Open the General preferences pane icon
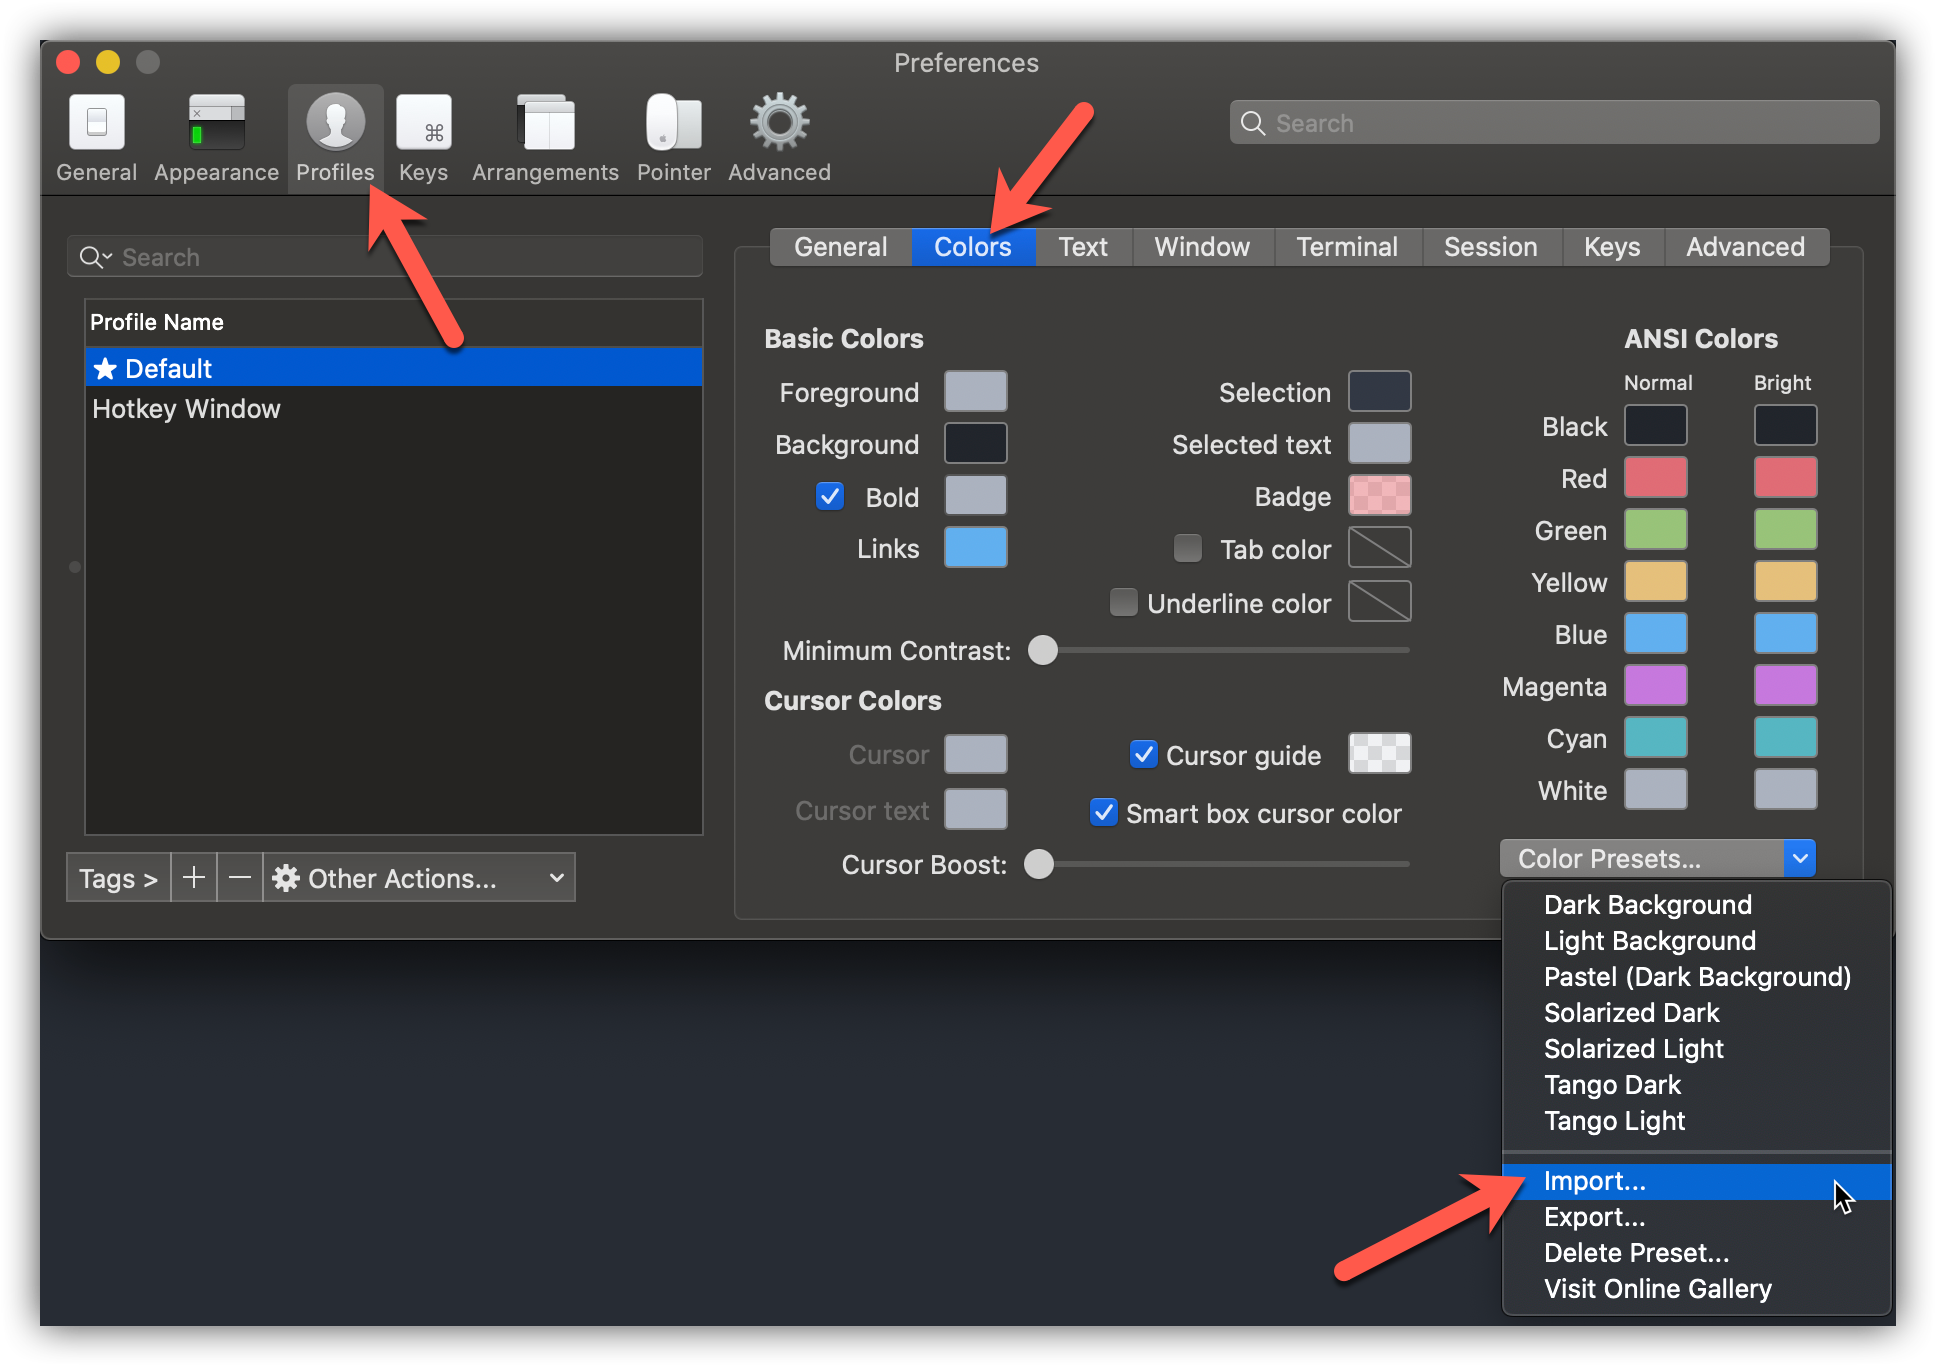This screenshot has width=1936, height=1366. tap(96, 124)
